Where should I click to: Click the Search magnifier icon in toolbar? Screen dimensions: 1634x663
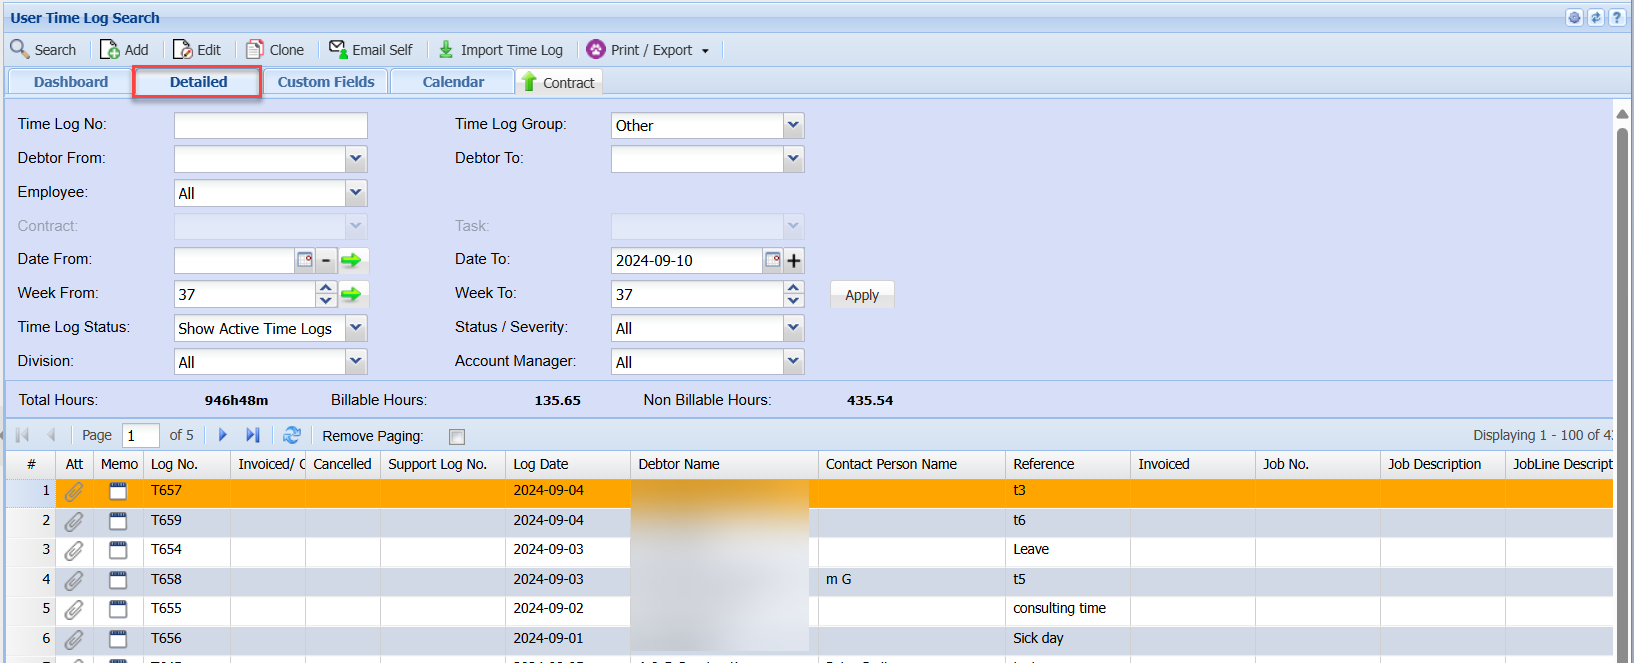coord(20,49)
